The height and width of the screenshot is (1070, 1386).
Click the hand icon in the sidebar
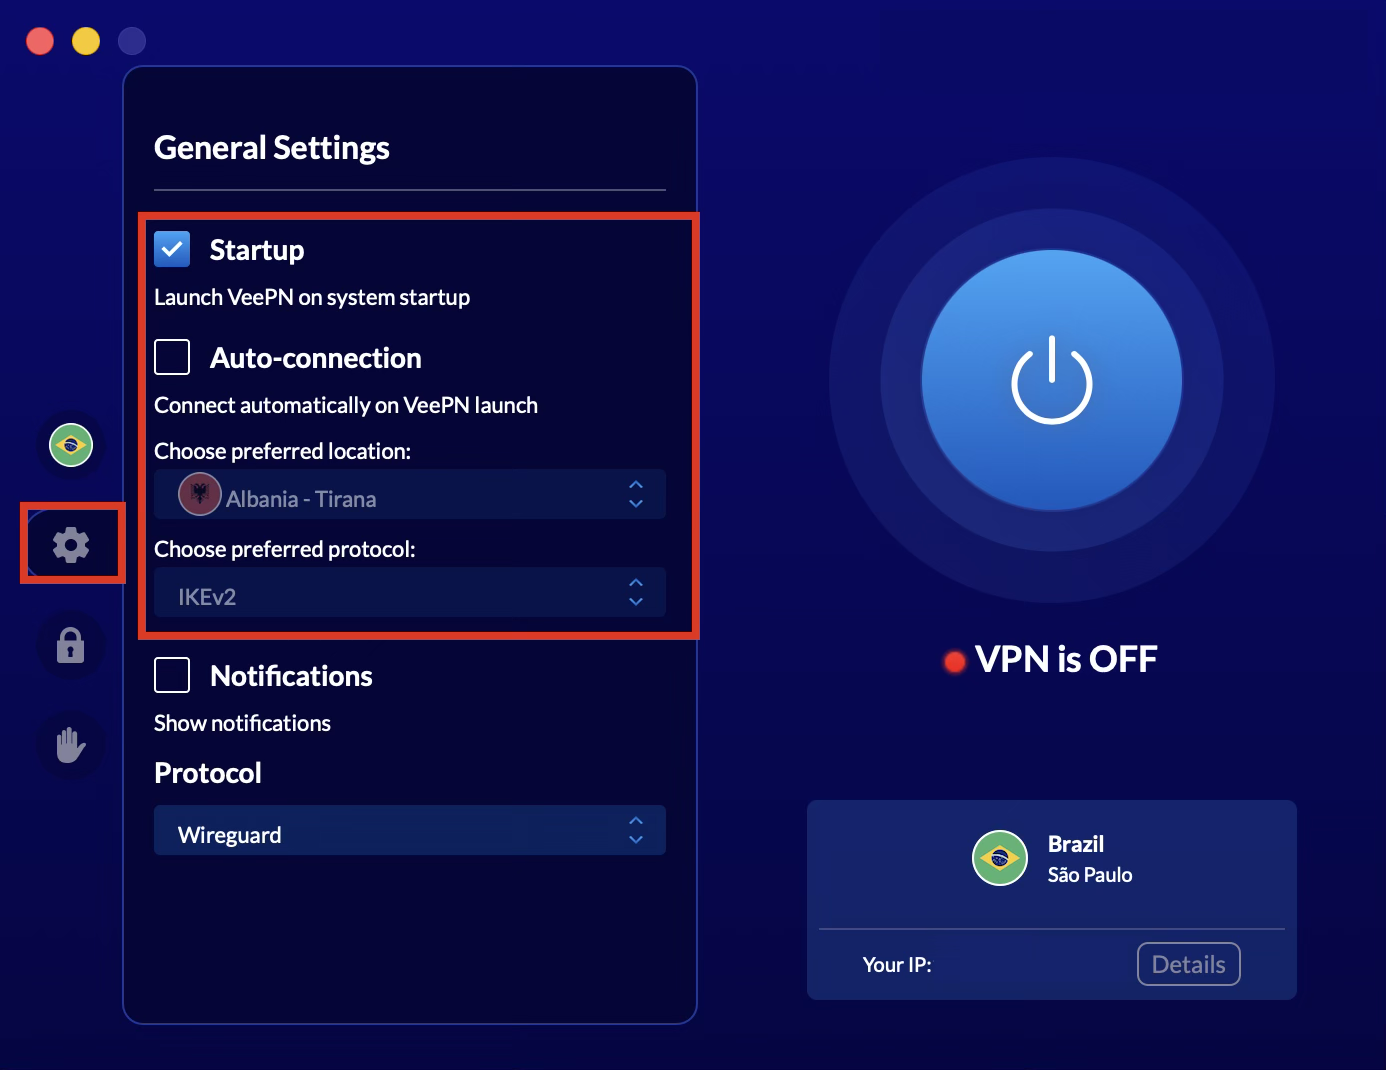point(70,744)
